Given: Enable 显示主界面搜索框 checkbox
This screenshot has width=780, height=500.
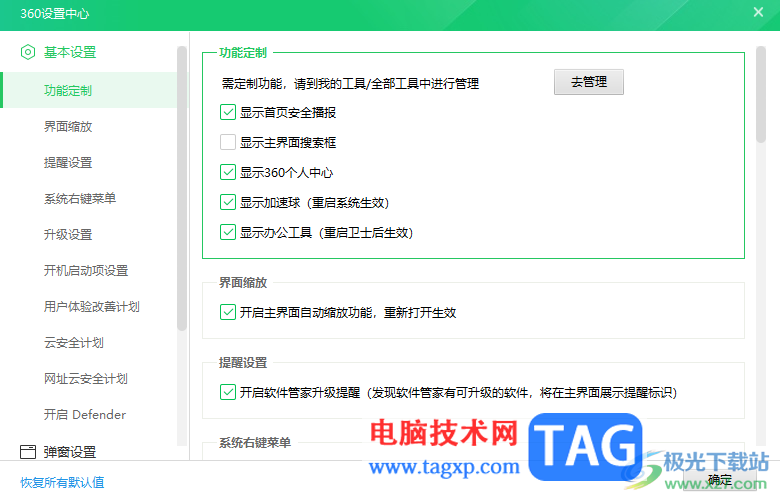Looking at the screenshot, I should pyautogui.click(x=228, y=142).
